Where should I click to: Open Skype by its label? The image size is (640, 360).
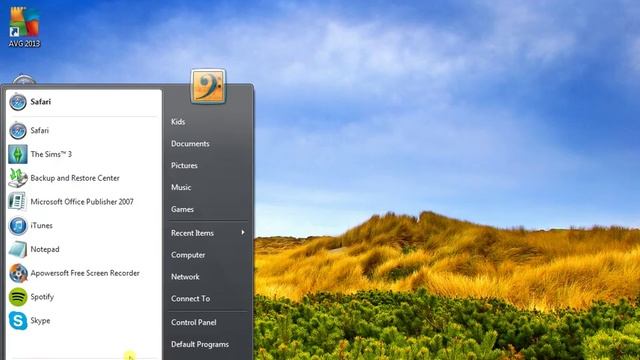coord(40,321)
